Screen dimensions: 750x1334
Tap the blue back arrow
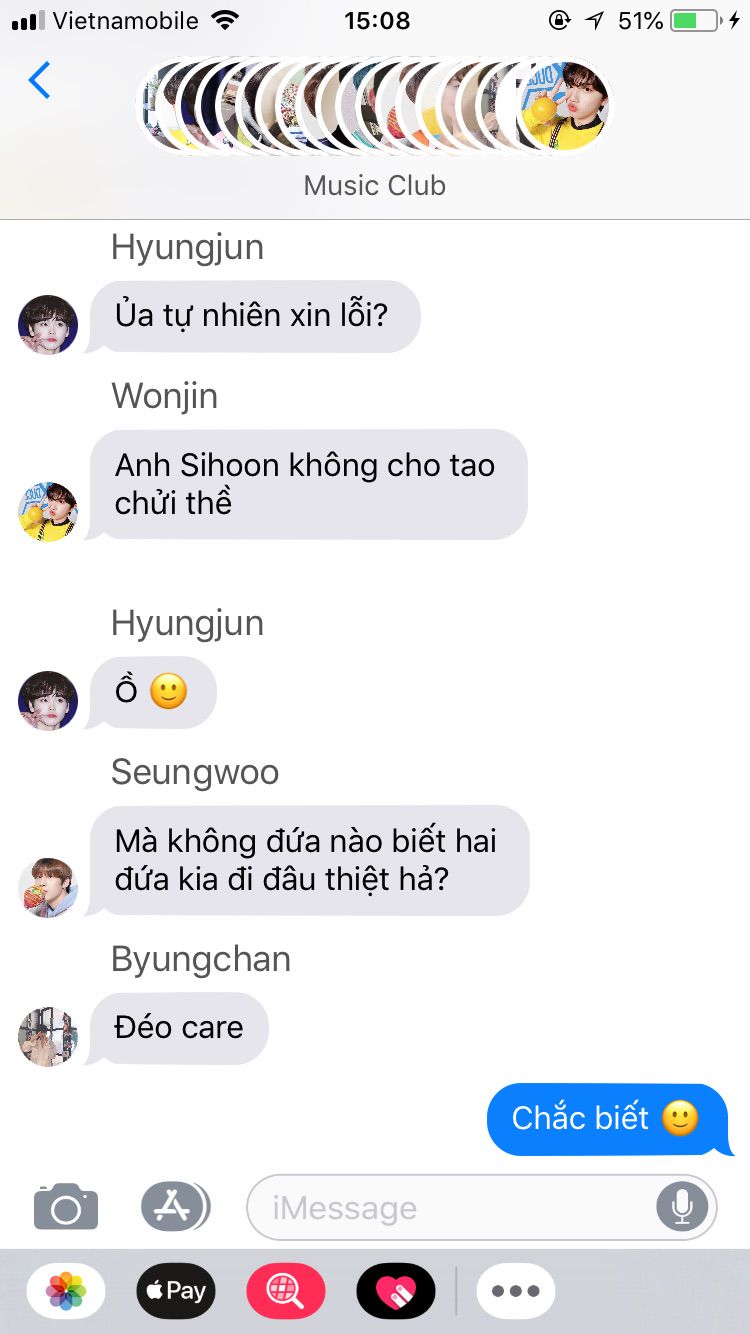[x=39, y=80]
